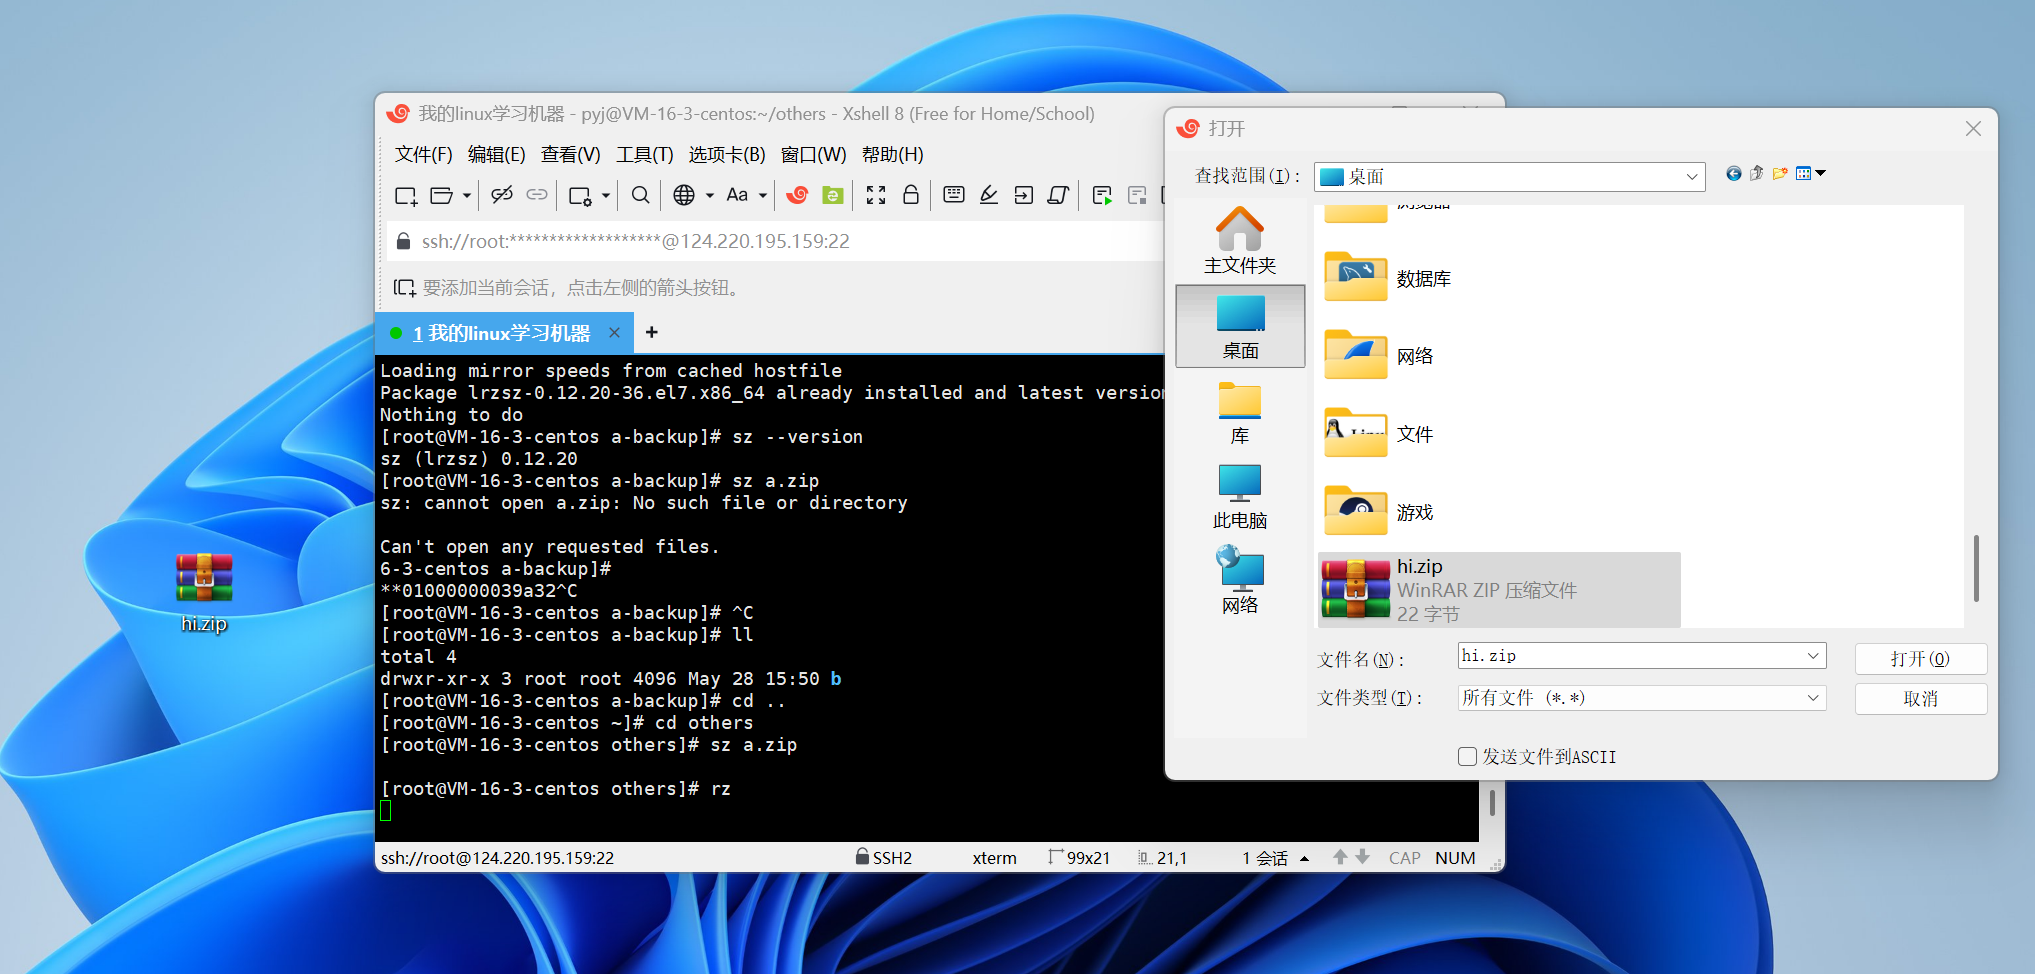Close the 打开 dialog window
This screenshot has width=2035, height=974.
[x=1973, y=129]
